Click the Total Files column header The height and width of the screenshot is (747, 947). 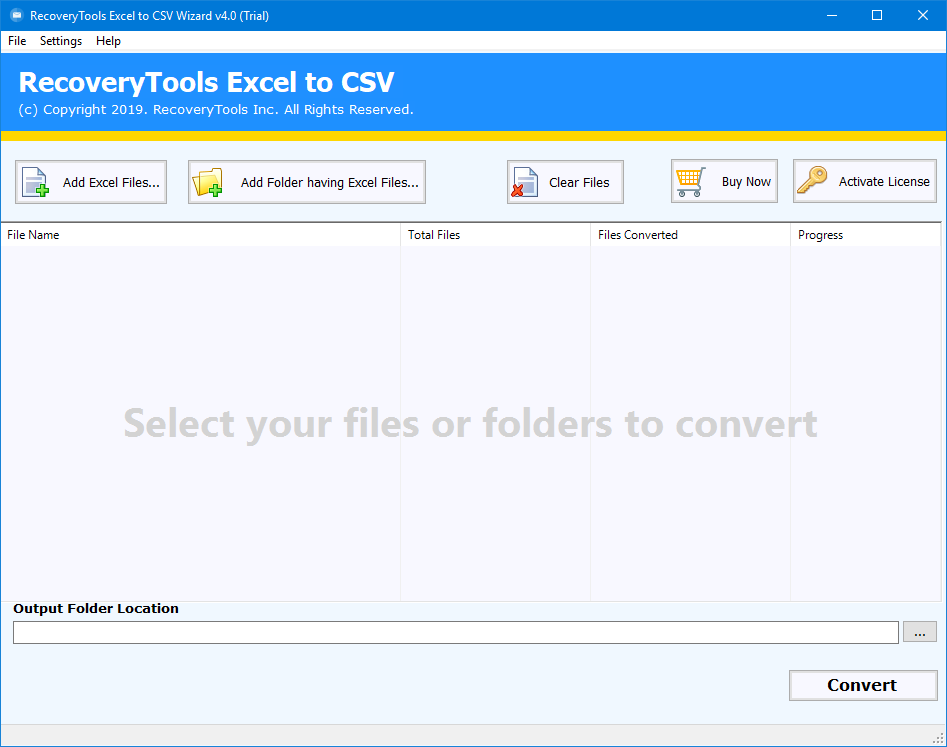[495, 235]
